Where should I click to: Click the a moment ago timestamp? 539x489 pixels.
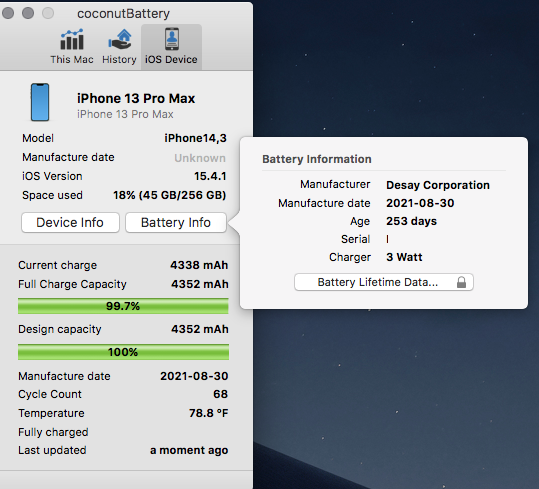point(189,450)
